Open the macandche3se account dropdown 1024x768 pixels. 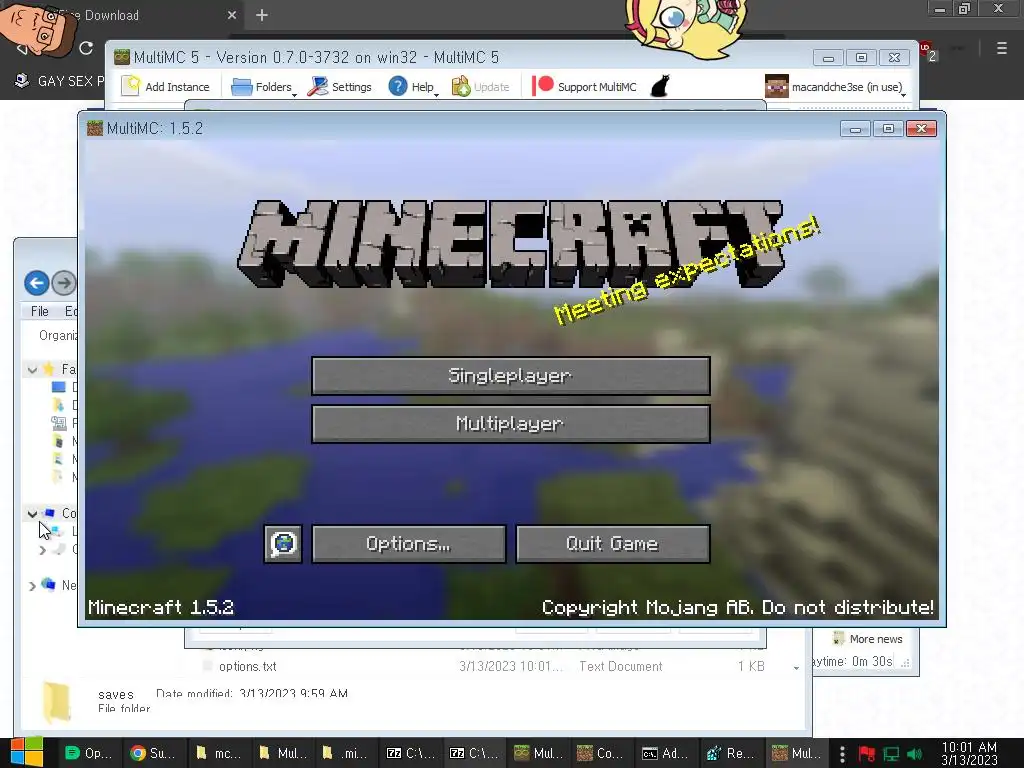[837, 86]
